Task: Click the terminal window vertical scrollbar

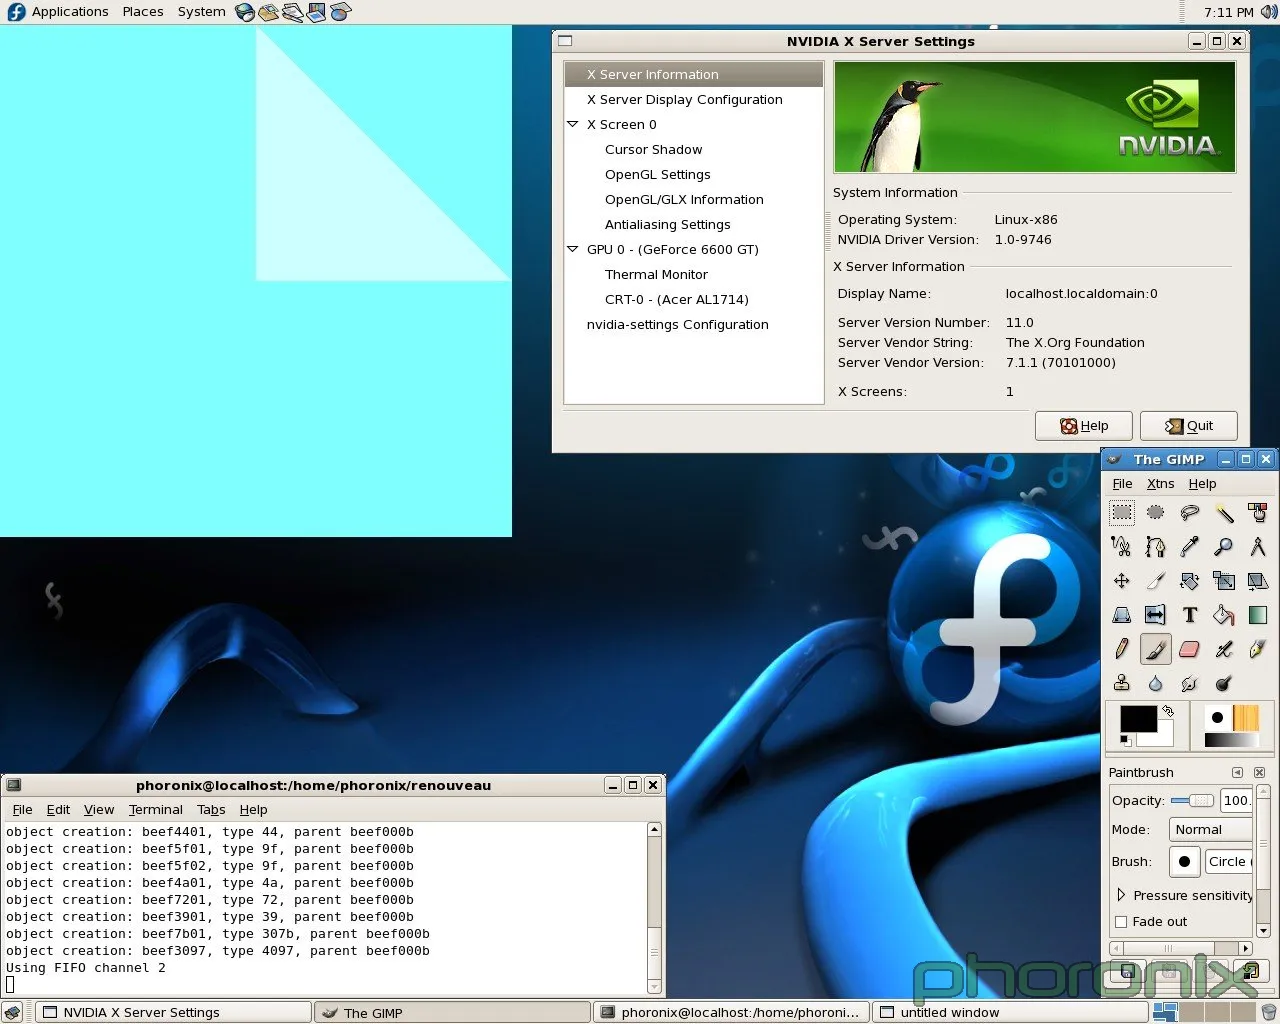Action: (x=654, y=908)
